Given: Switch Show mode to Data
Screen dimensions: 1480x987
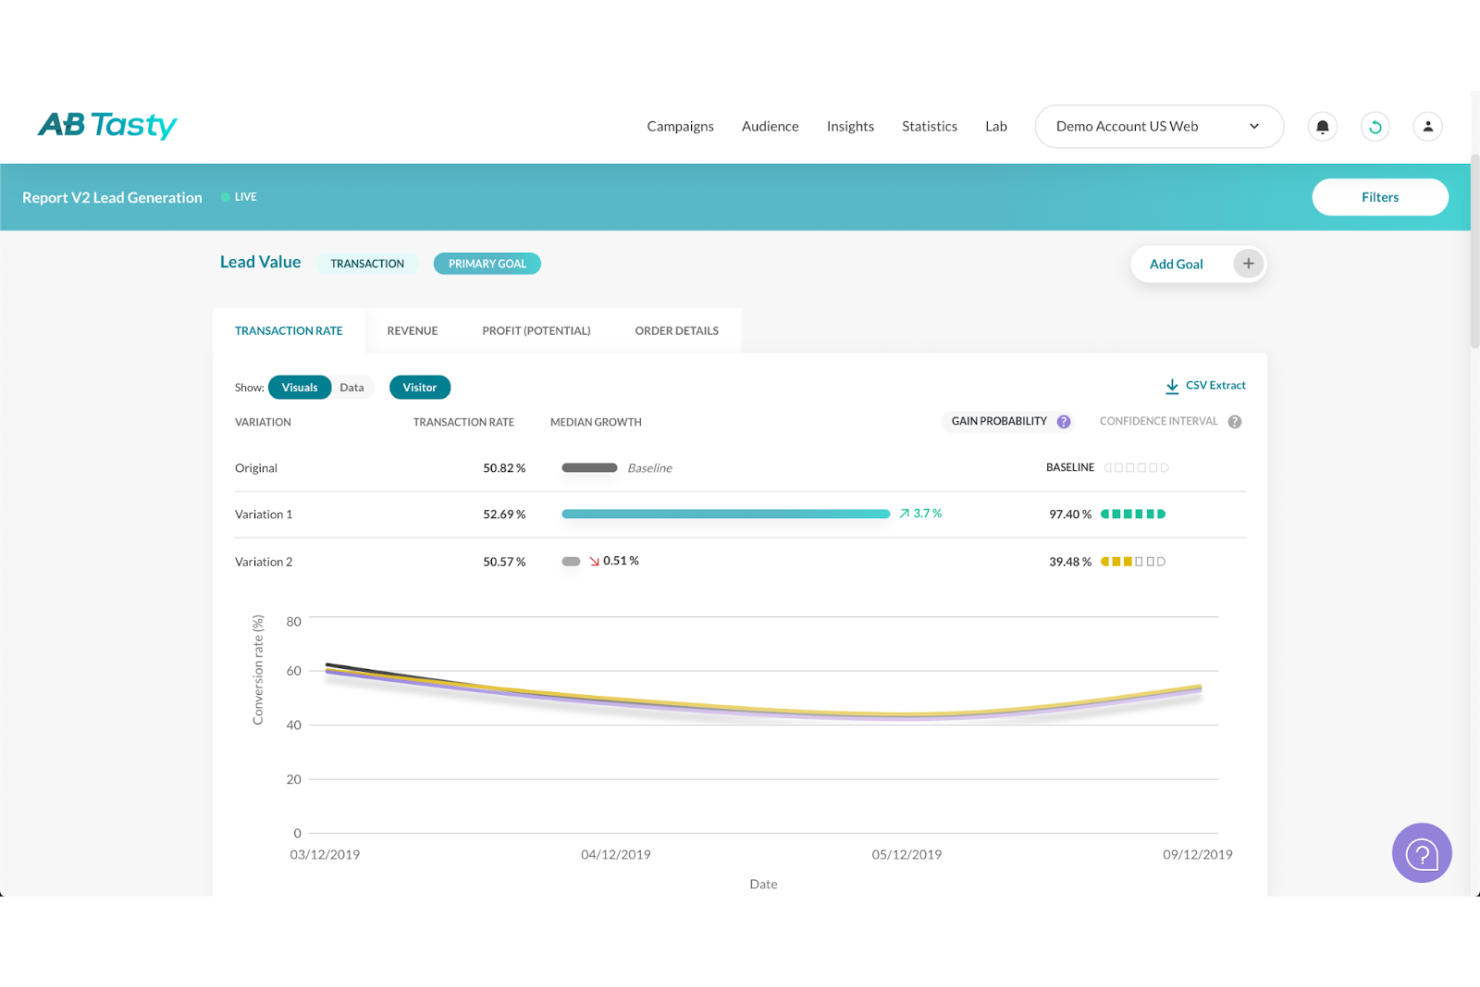Looking at the screenshot, I should pos(352,387).
